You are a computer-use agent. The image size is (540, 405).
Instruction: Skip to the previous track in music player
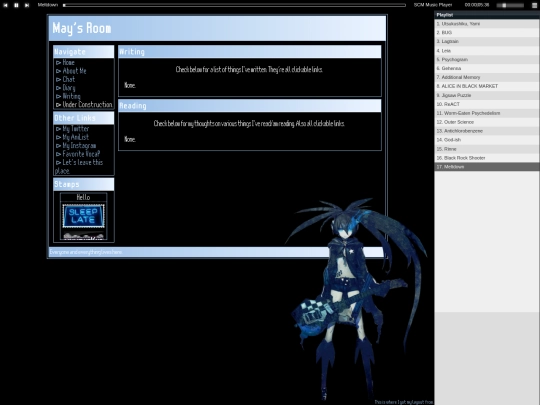(5, 5)
